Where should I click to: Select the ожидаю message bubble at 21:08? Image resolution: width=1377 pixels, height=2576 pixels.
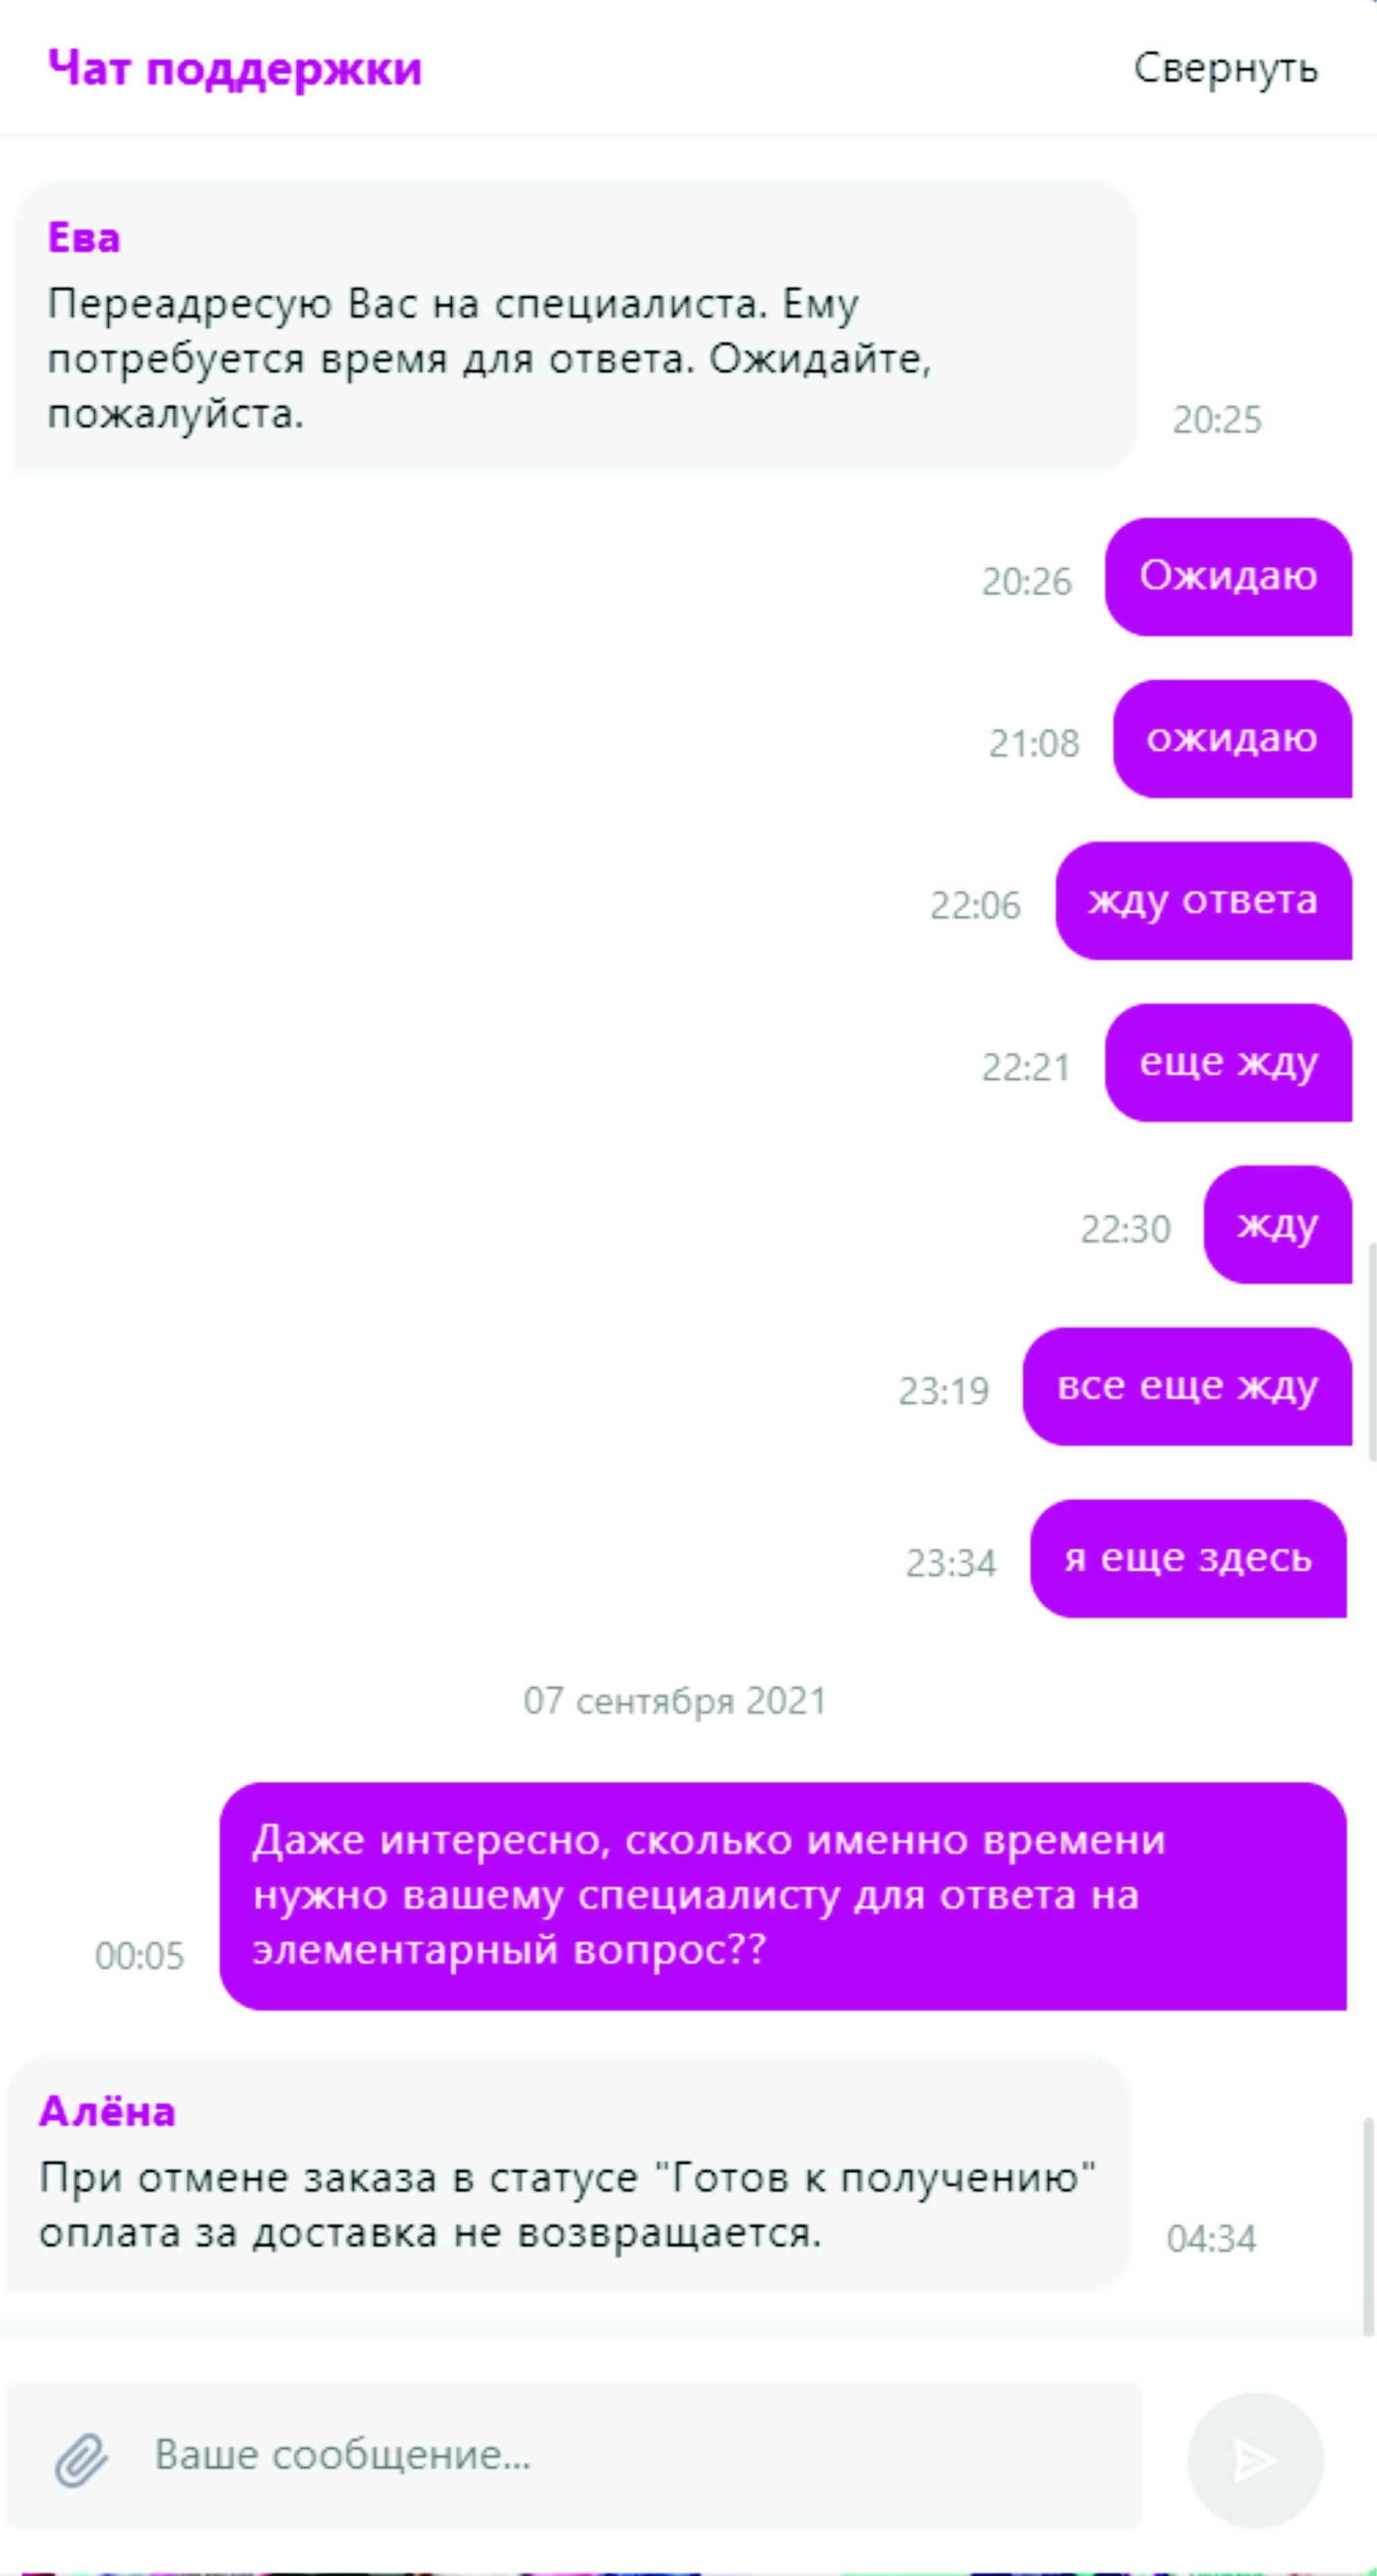(x=1232, y=739)
